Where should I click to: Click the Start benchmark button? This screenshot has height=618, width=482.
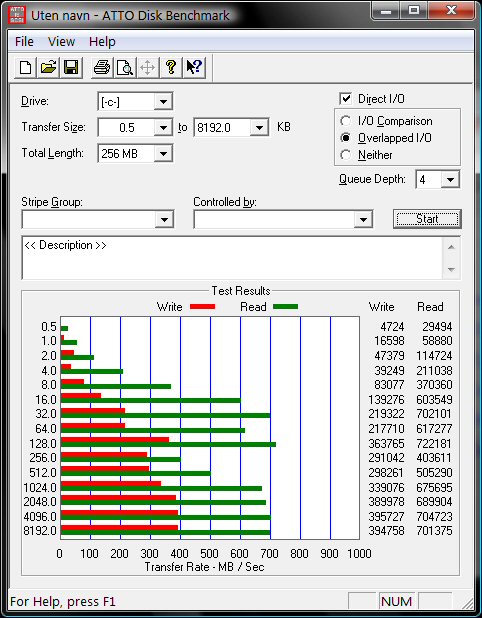pyautogui.click(x=427, y=219)
